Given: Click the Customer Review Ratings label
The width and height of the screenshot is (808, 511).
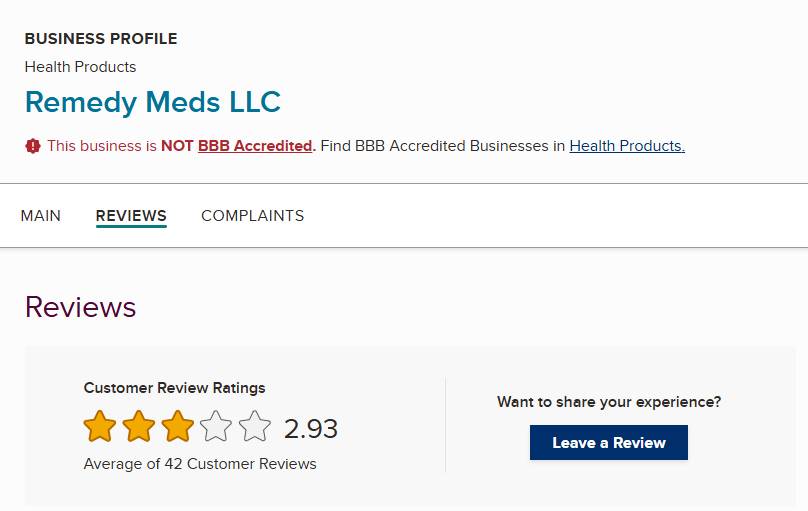Looking at the screenshot, I should tap(175, 388).
